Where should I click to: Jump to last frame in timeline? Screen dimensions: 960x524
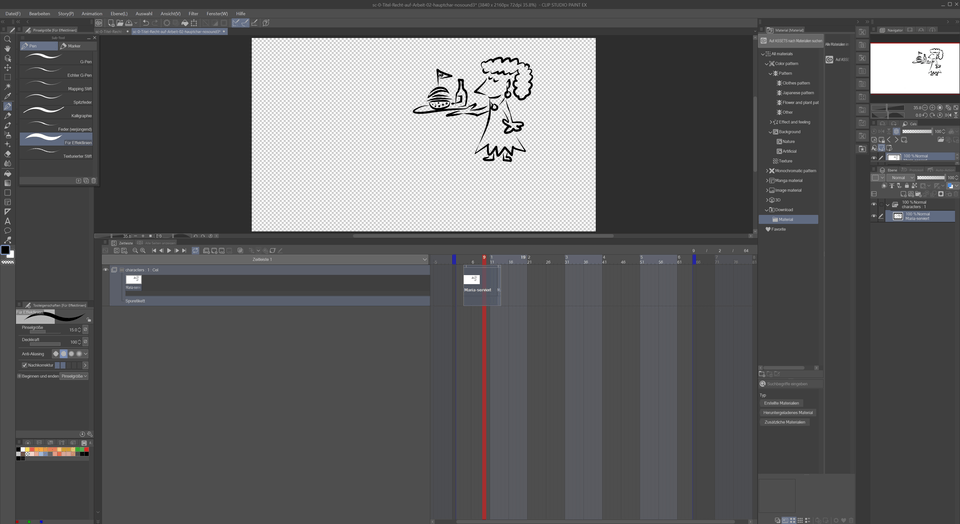184,250
